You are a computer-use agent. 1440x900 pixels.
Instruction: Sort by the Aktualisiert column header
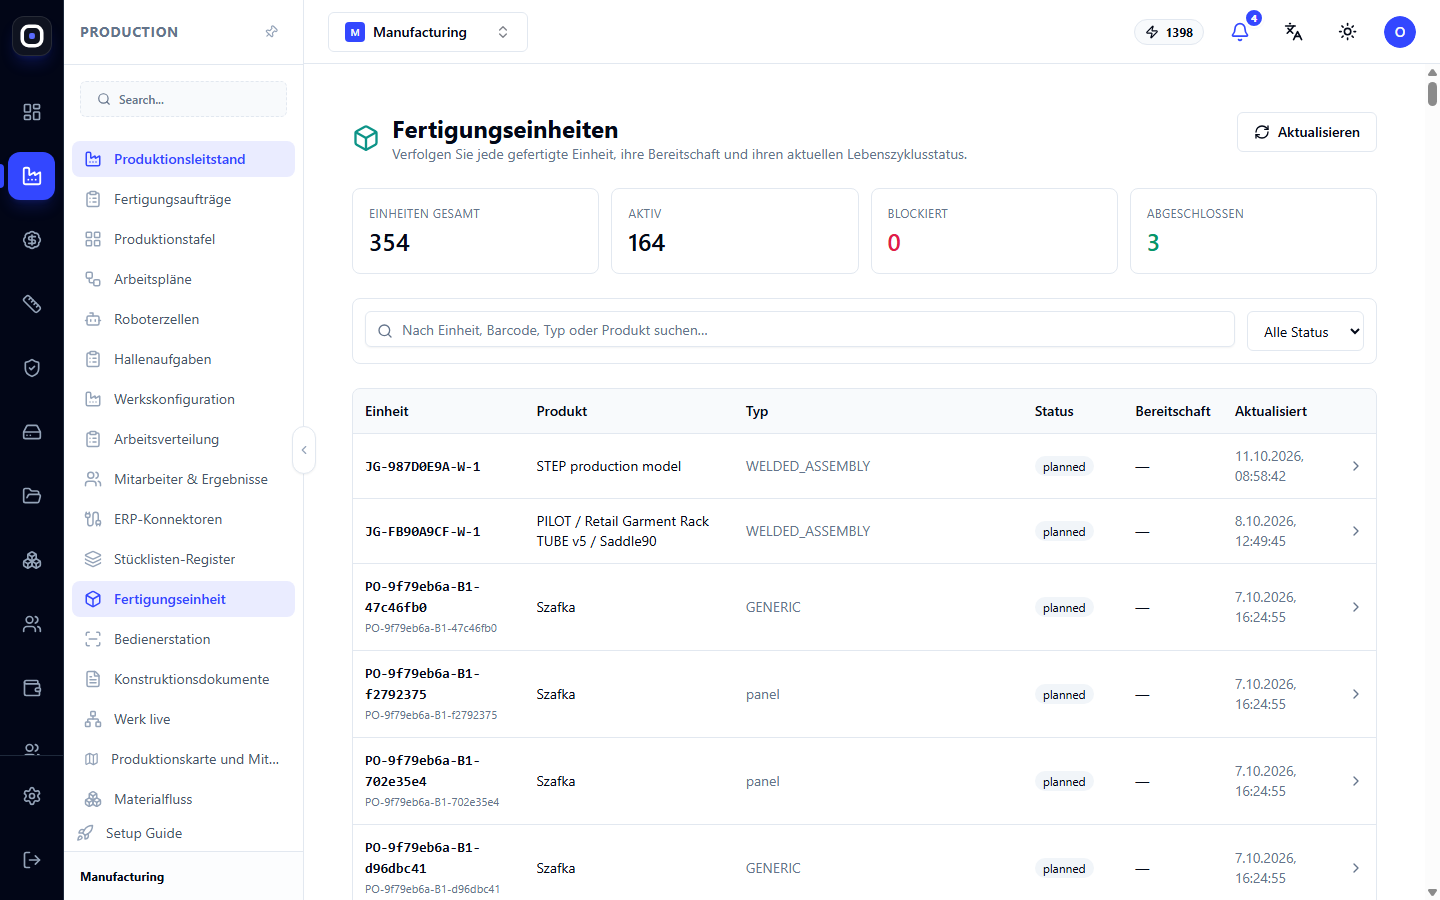pyautogui.click(x=1270, y=411)
